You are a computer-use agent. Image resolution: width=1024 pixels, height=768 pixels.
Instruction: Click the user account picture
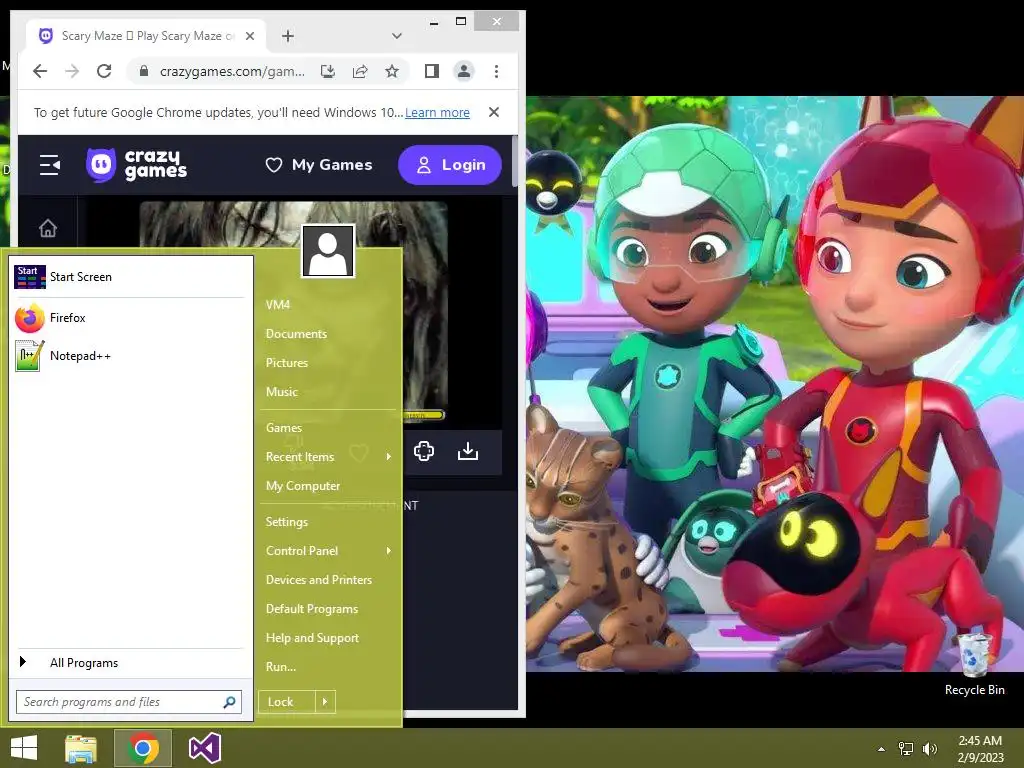328,251
